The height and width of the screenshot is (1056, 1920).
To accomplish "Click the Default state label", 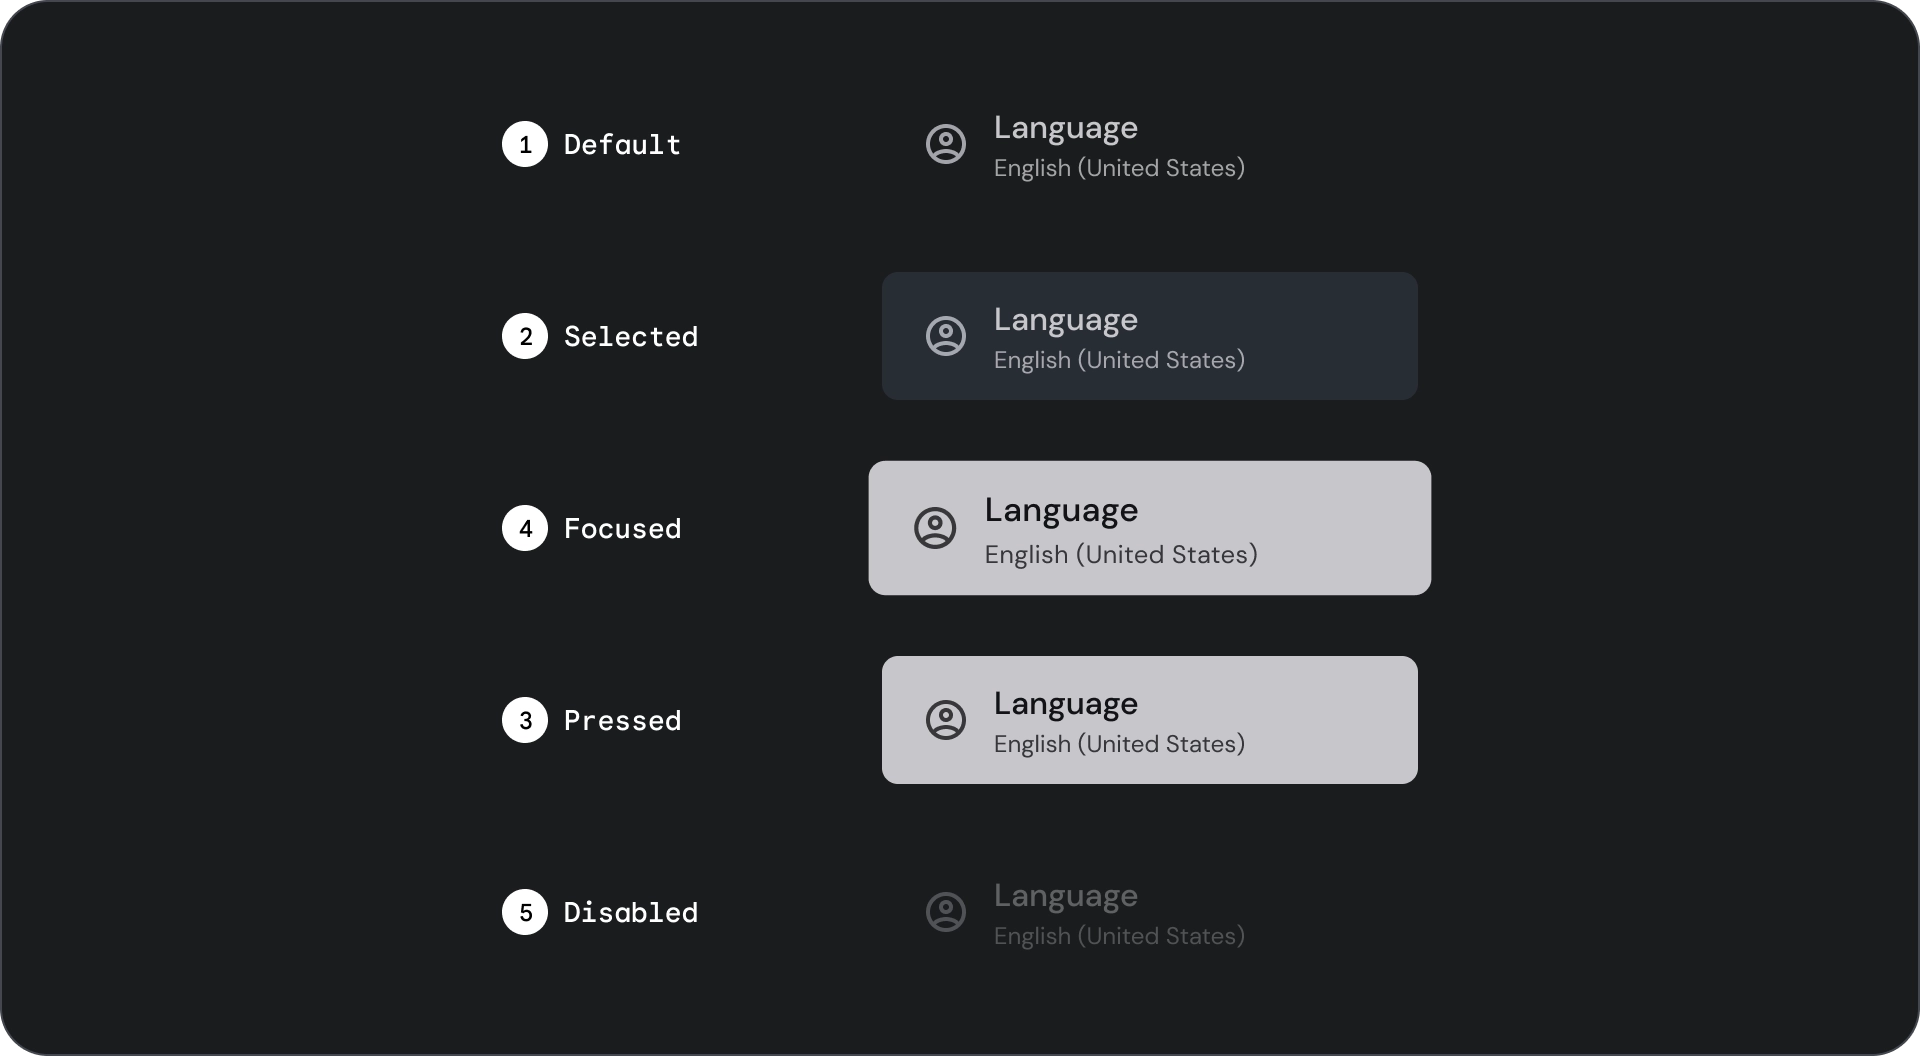I will click(x=622, y=144).
